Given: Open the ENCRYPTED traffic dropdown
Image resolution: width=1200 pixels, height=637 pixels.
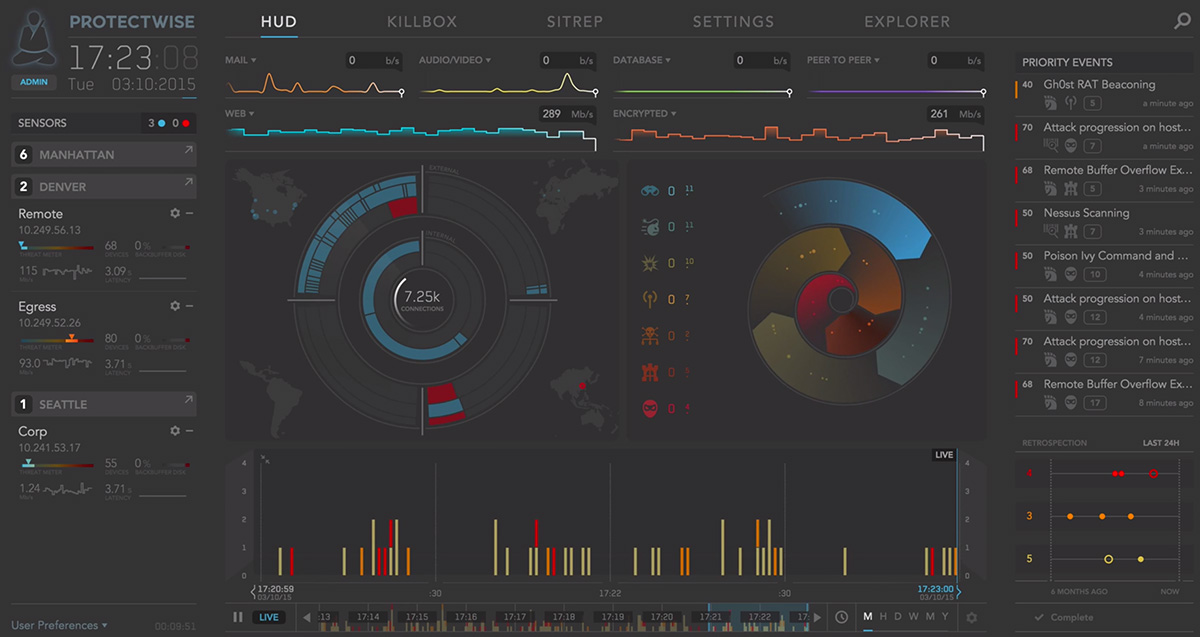Looking at the screenshot, I should (x=646, y=113).
